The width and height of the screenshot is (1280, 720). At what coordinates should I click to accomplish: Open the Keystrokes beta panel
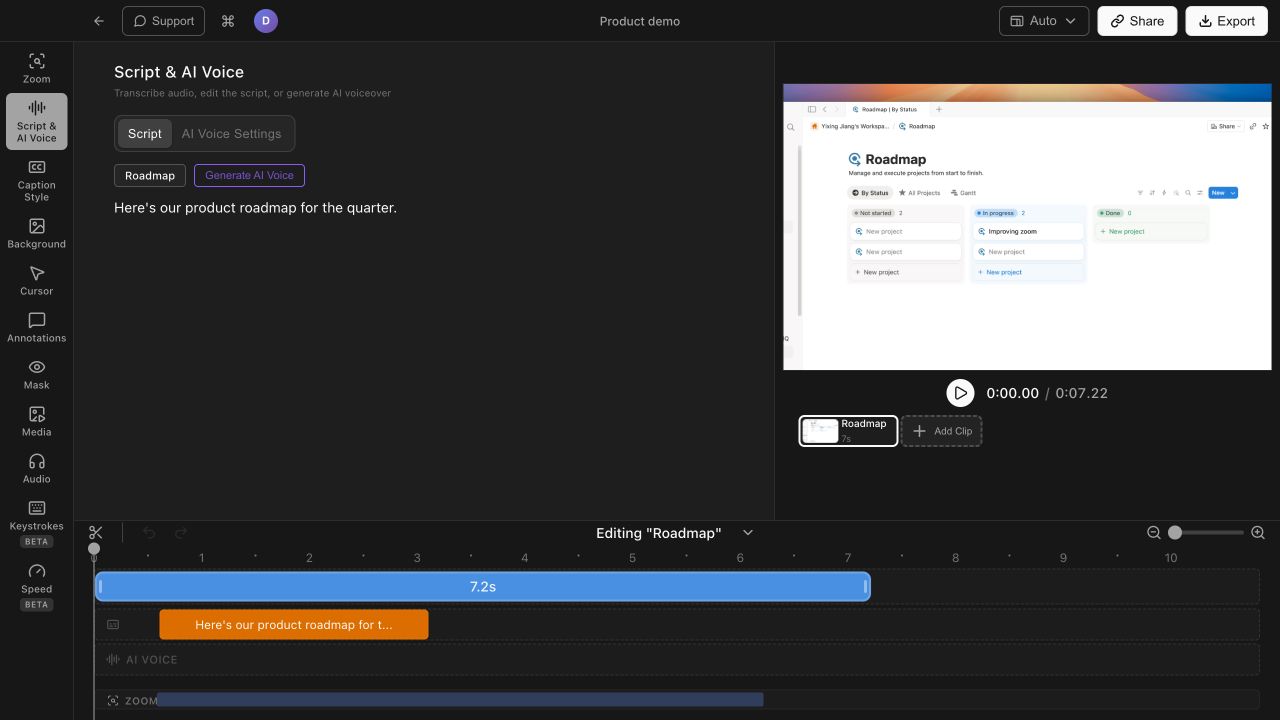tap(37, 522)
